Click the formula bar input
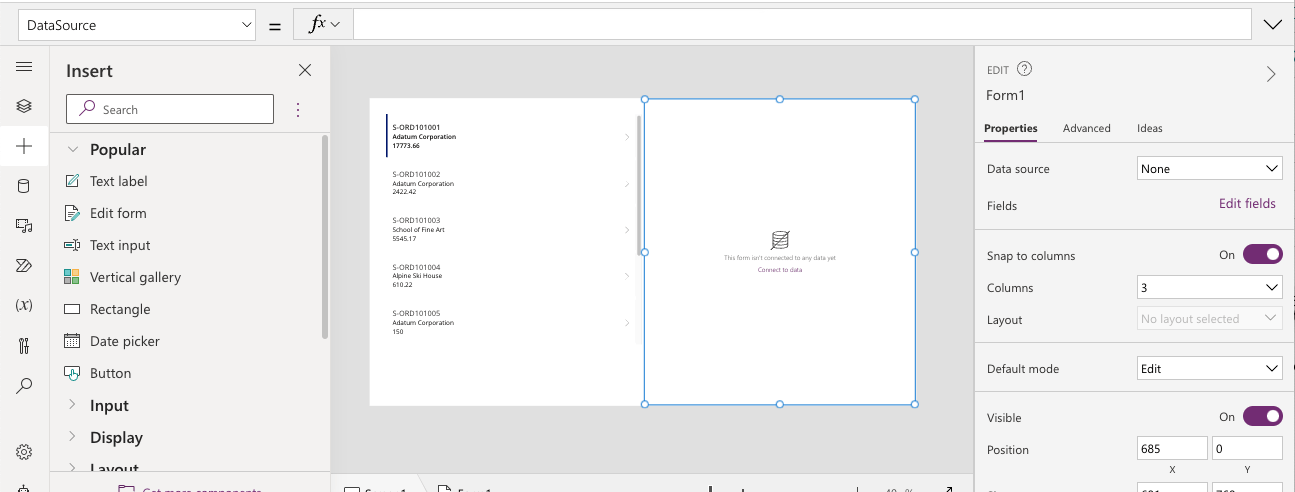This screenshot has width=1295, height=492. [802, 25]
